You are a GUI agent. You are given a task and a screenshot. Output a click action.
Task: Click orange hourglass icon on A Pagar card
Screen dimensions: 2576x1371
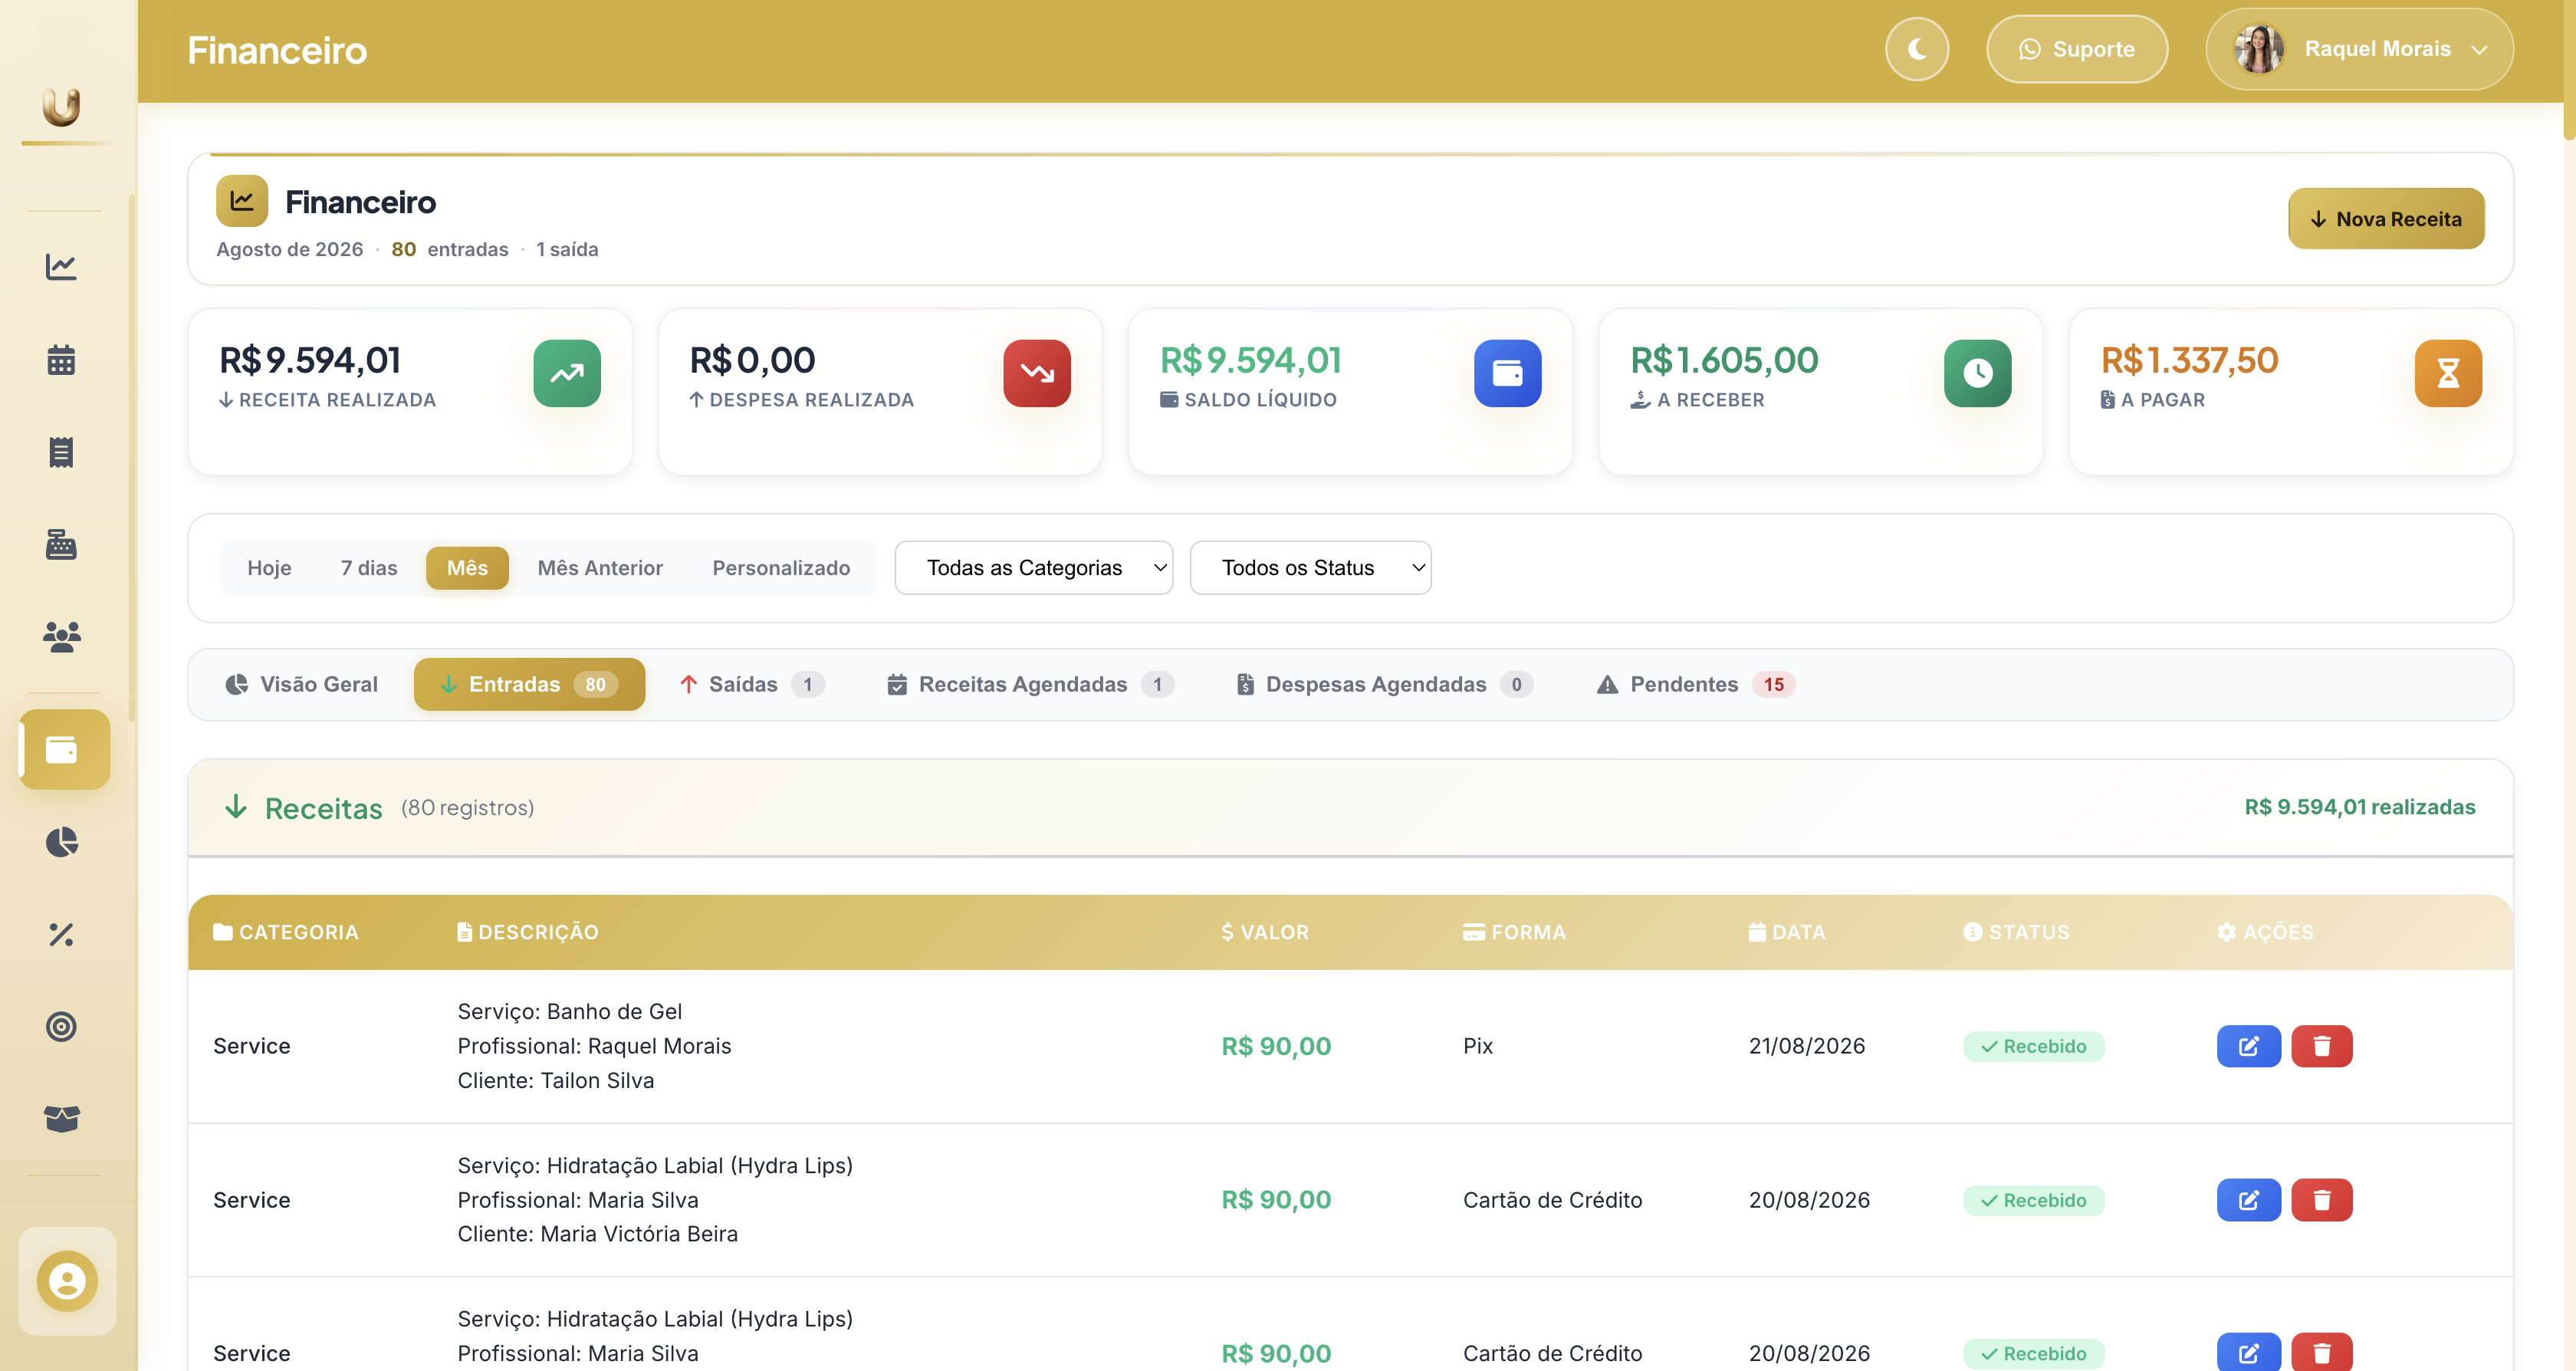(x=2447, y=373)
